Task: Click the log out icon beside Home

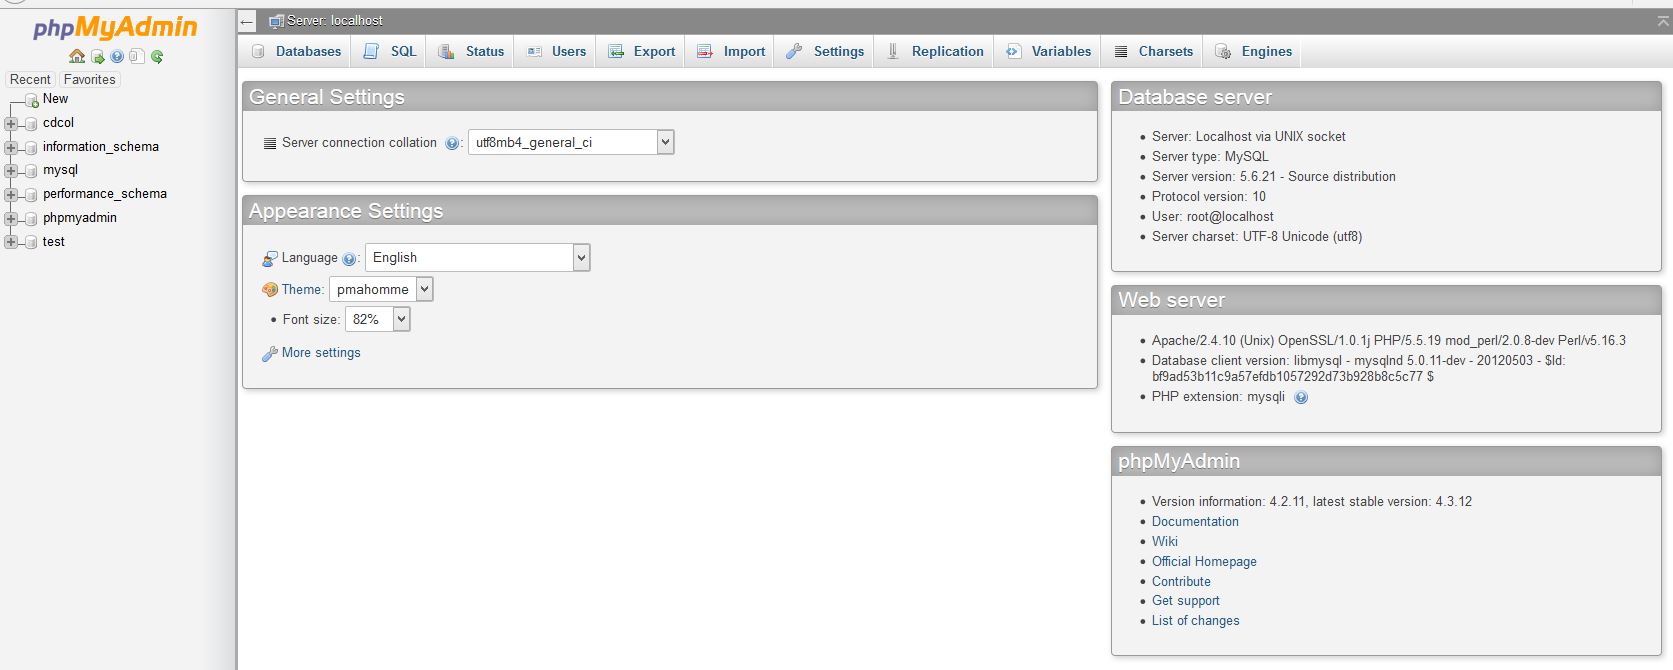Action: [98, 57]
